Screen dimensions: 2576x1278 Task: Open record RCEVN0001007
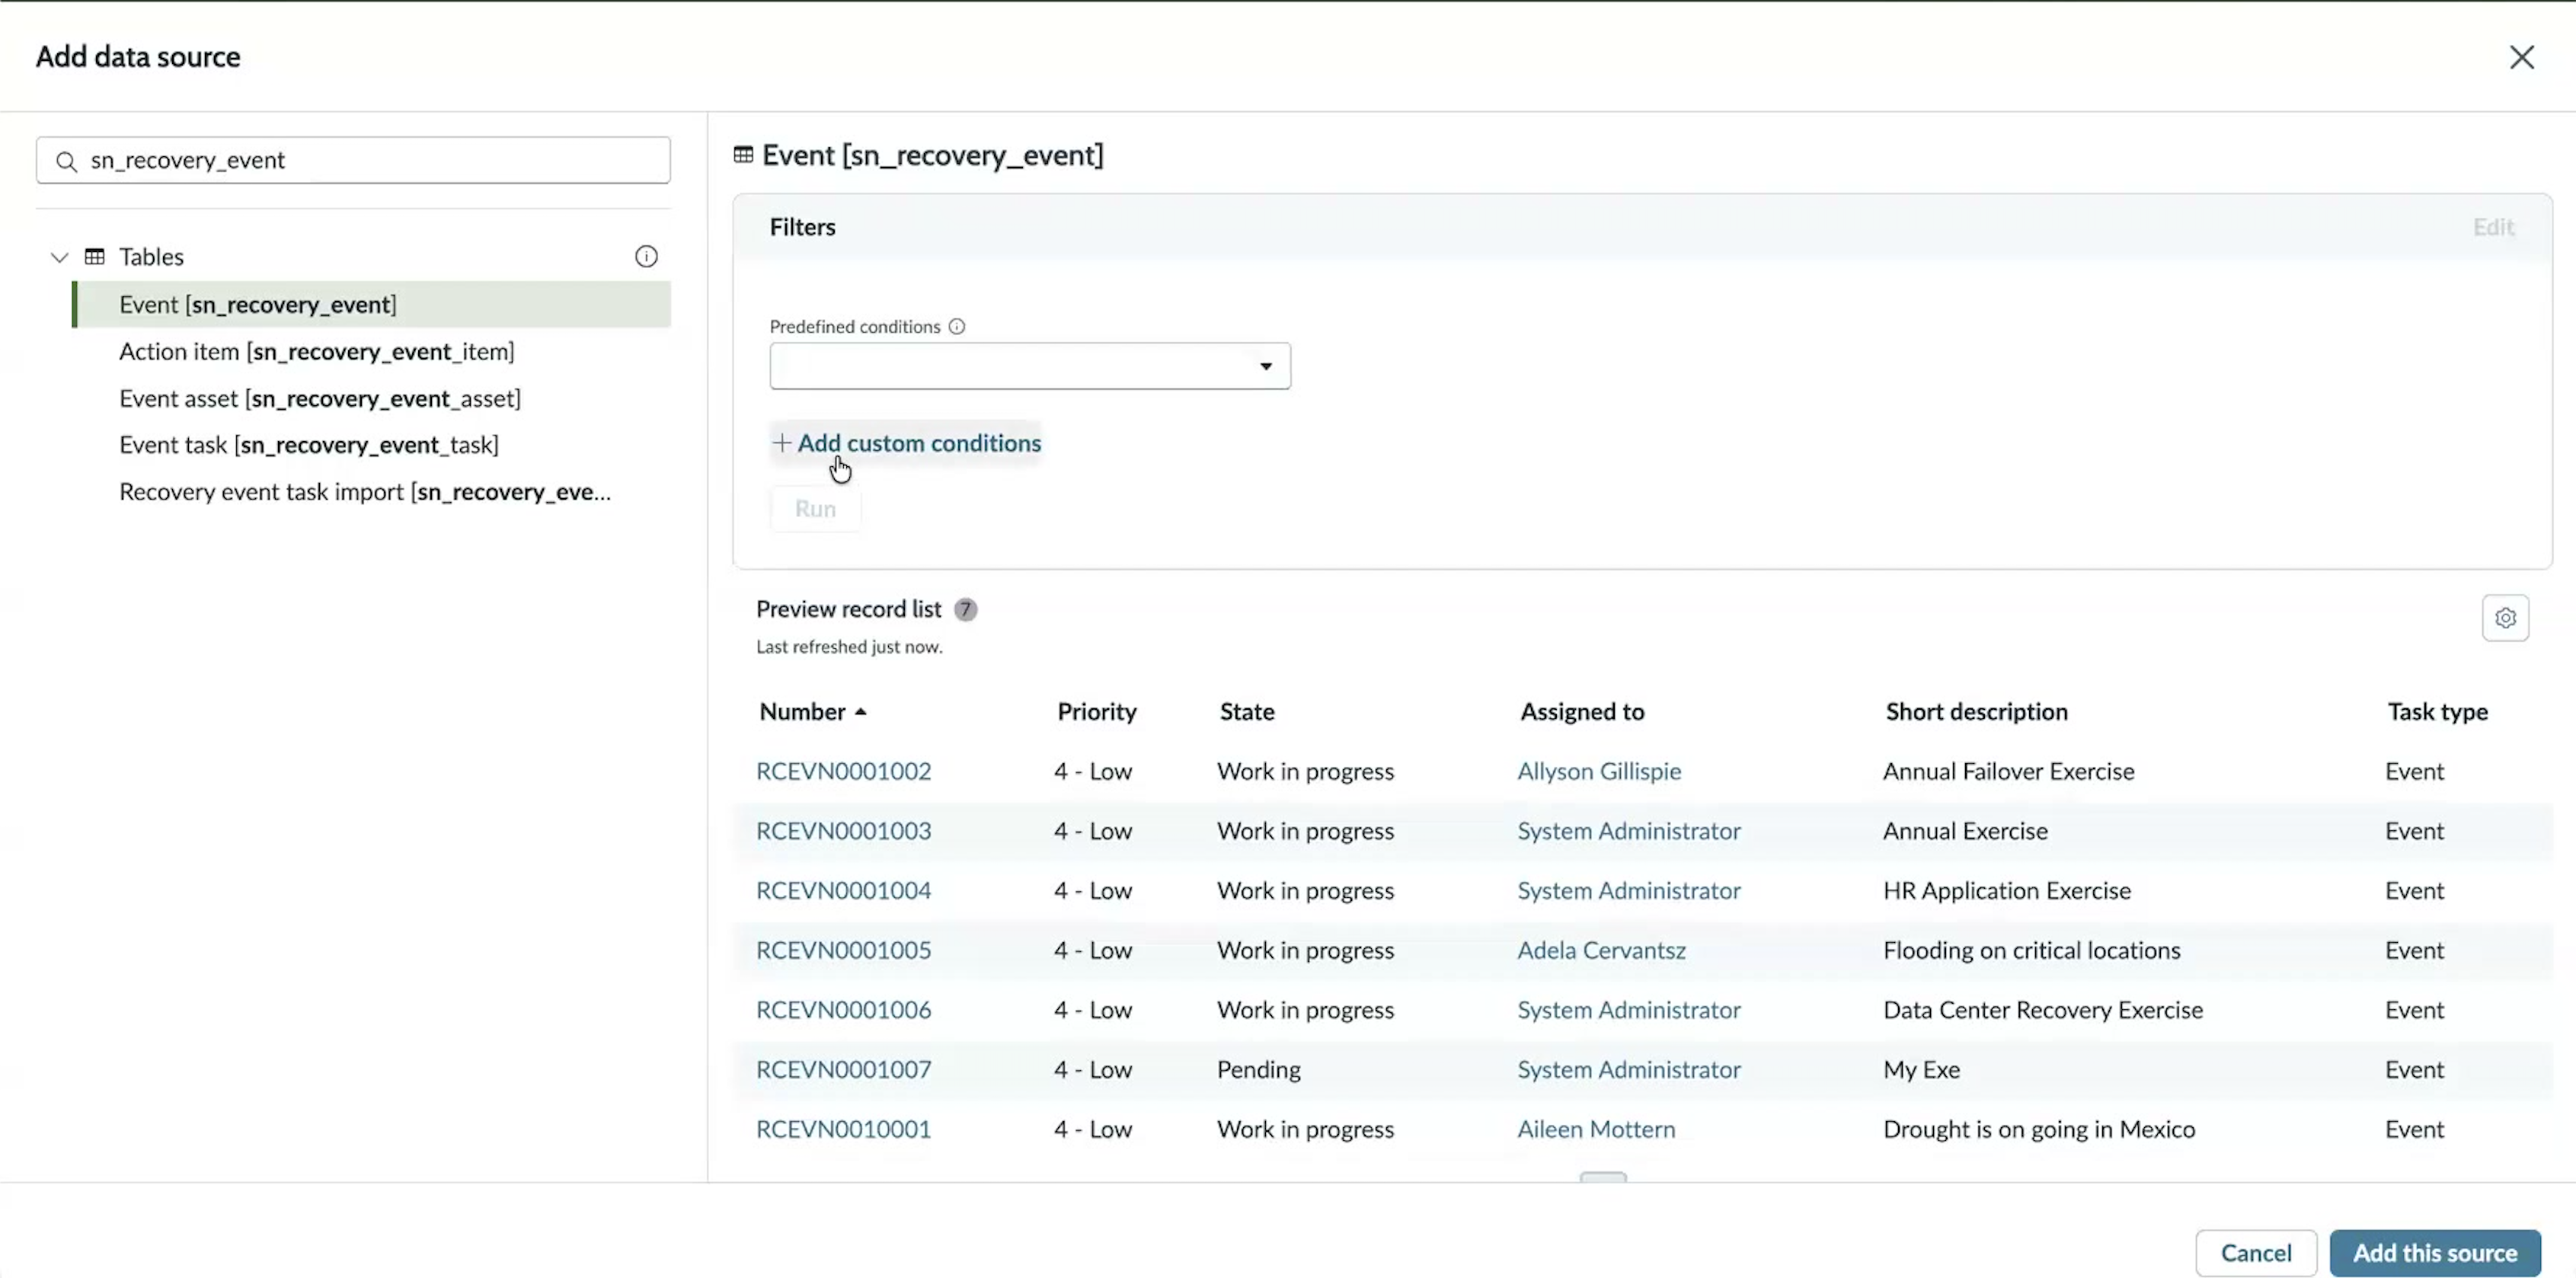click(x=843, y=1069)
